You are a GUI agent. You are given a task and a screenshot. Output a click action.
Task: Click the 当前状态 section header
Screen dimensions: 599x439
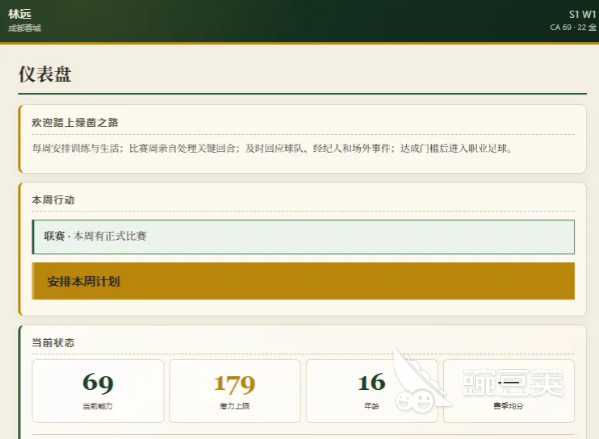(x=53, y=343)
